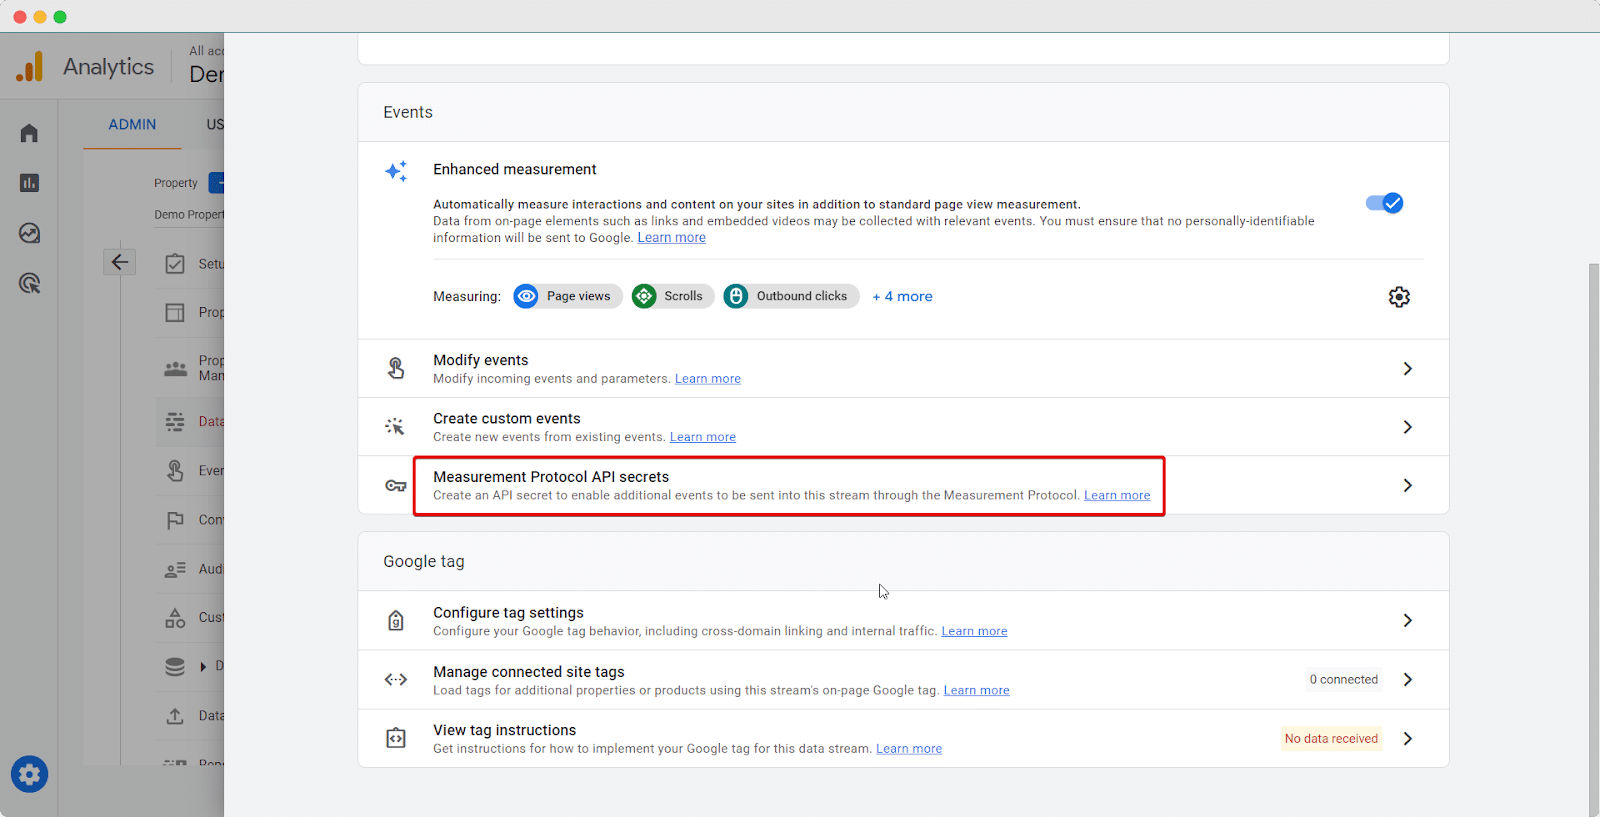The image size is (1600, 817).
Task: Toggle the Enhanced measurement switch
Action: point(1385,203)
